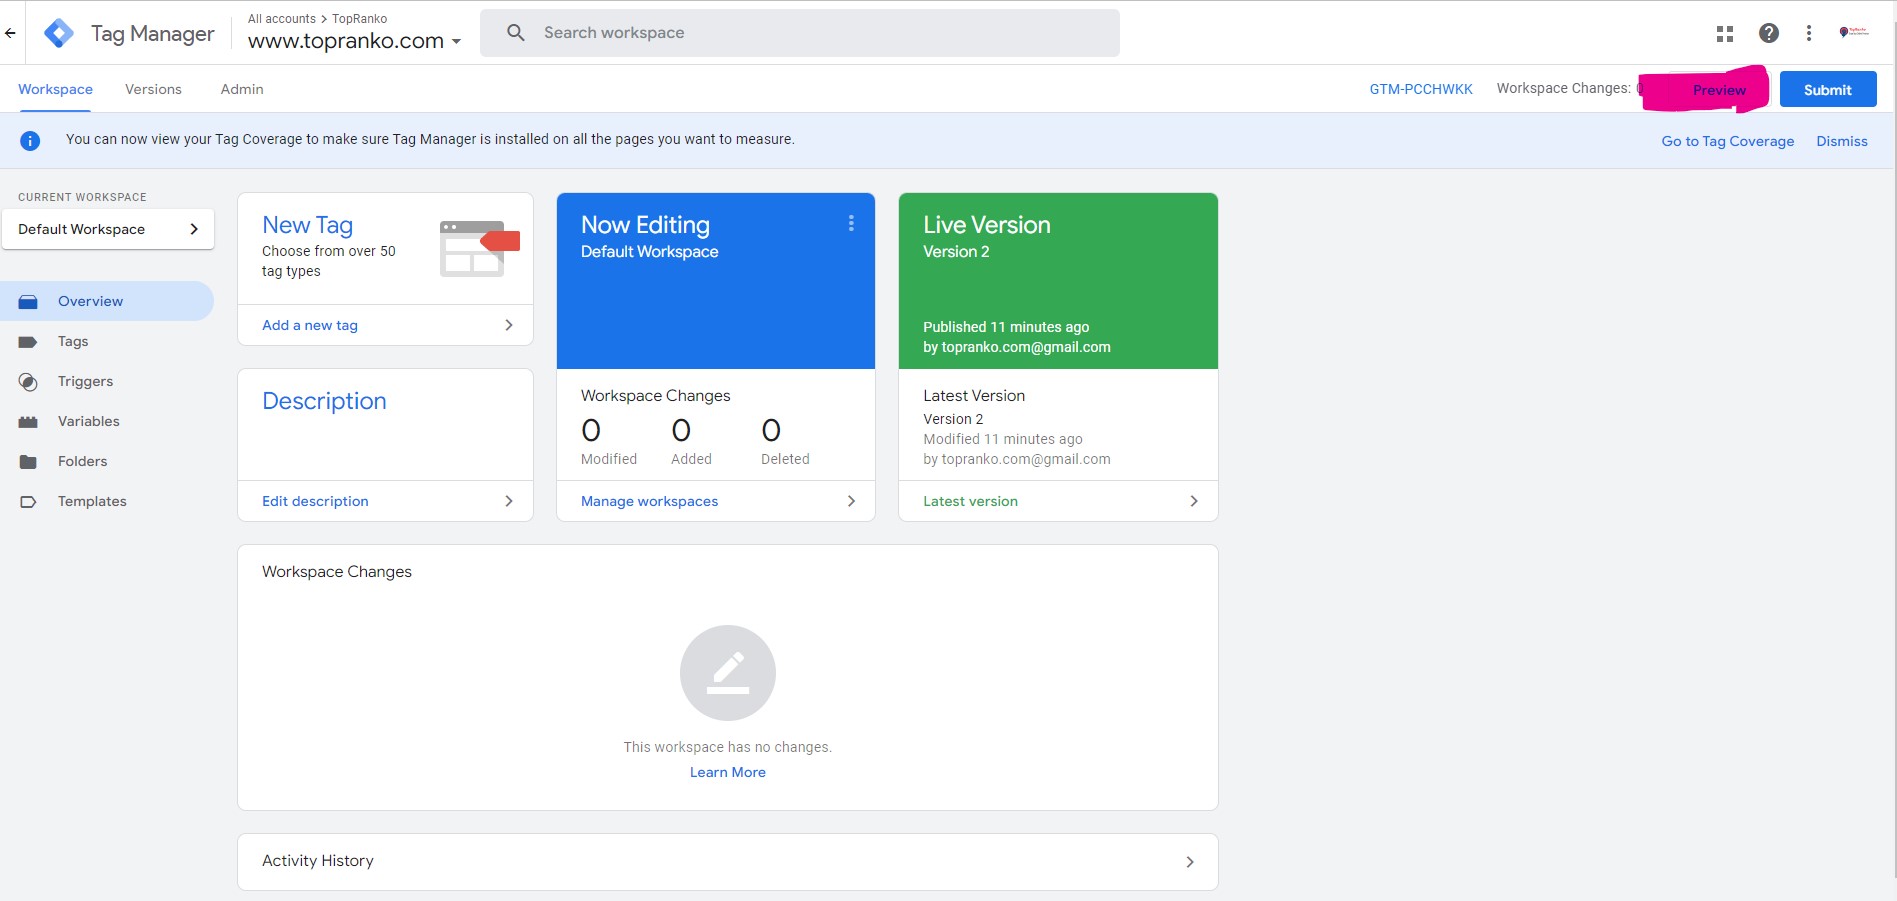Viewport: 1897px width, 901px height.
Task: Open the Google apps grid icon
Action: click(1725, 33)
